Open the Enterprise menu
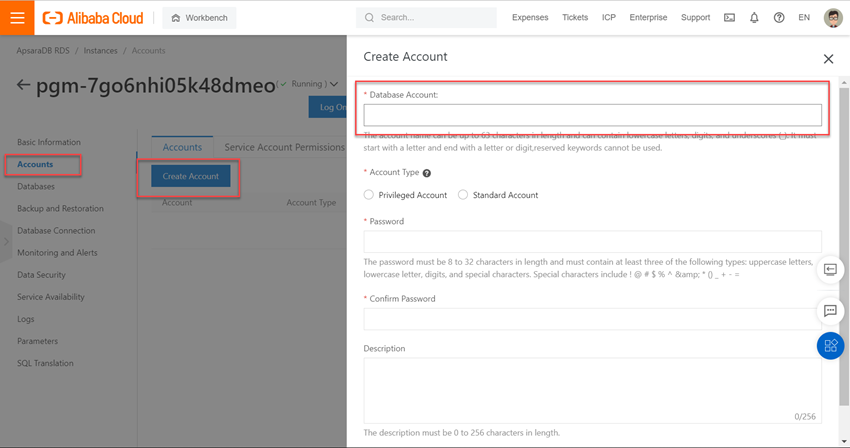Viewport: 850px width, 448px height. 648,17
